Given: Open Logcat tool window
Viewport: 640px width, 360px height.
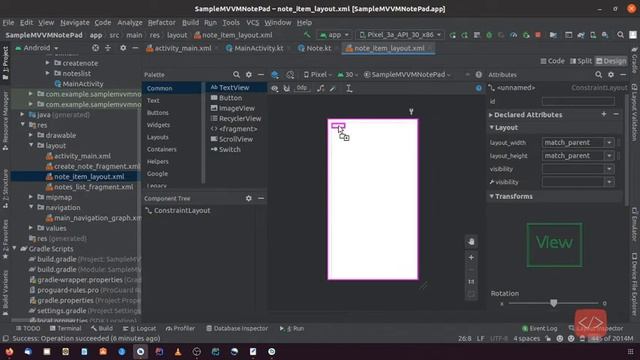Looking at the screenshot, I should pyautogui.click(x=139, y=328).
